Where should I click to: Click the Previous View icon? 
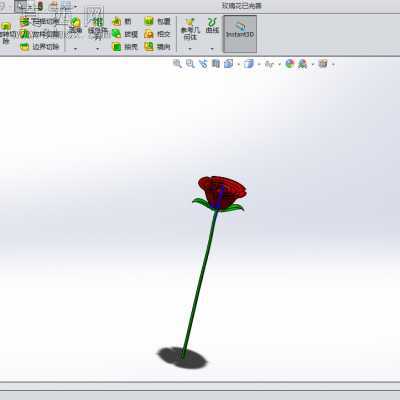coord(203,63)
